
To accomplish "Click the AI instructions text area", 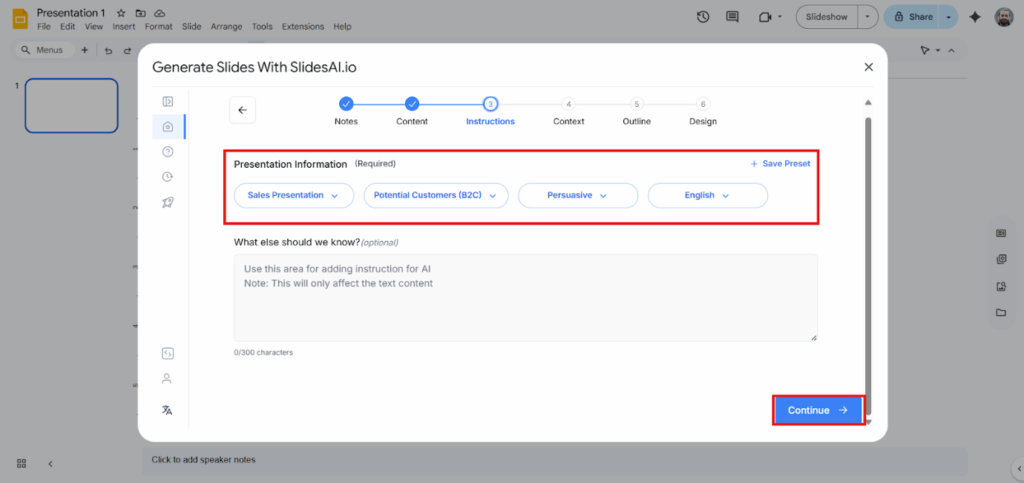I will [x=525, y=297].
